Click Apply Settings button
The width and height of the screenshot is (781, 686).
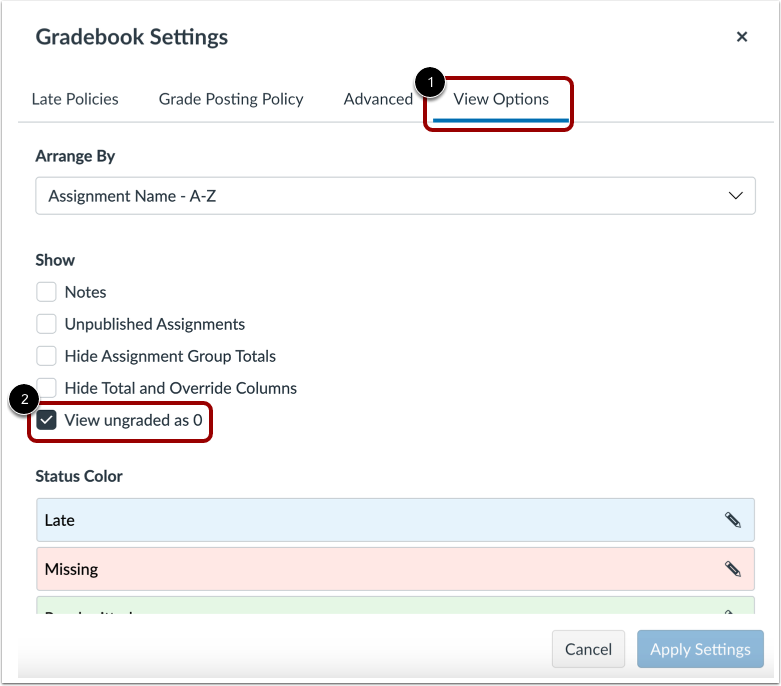click(x=700, y=649)
